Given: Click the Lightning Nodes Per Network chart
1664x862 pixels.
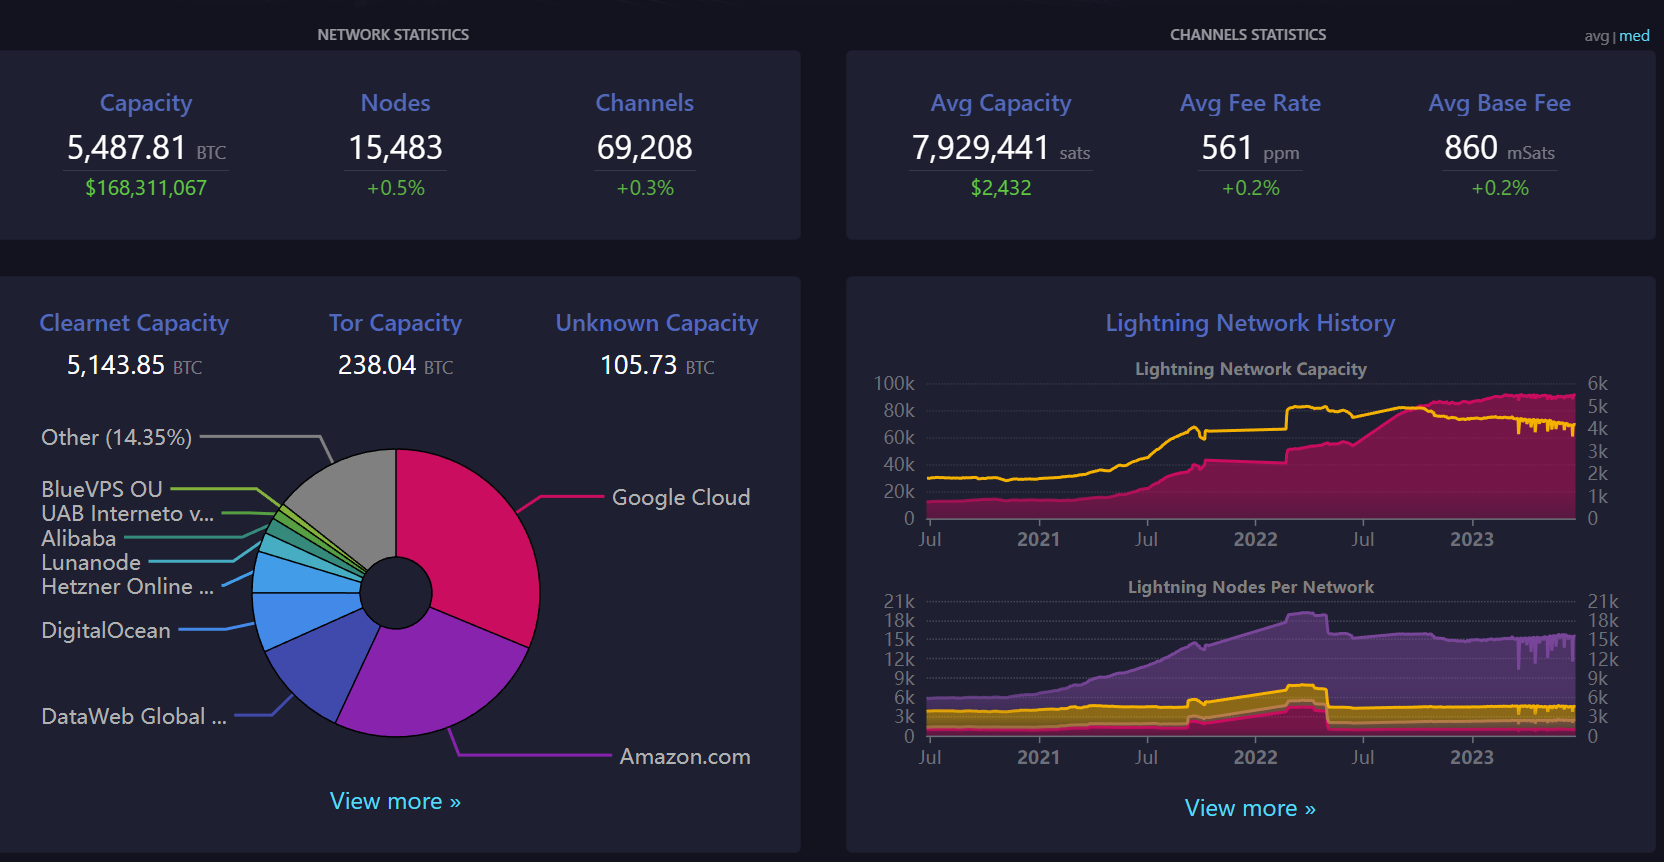Looking at the screenshot, I should [1250, 670].
